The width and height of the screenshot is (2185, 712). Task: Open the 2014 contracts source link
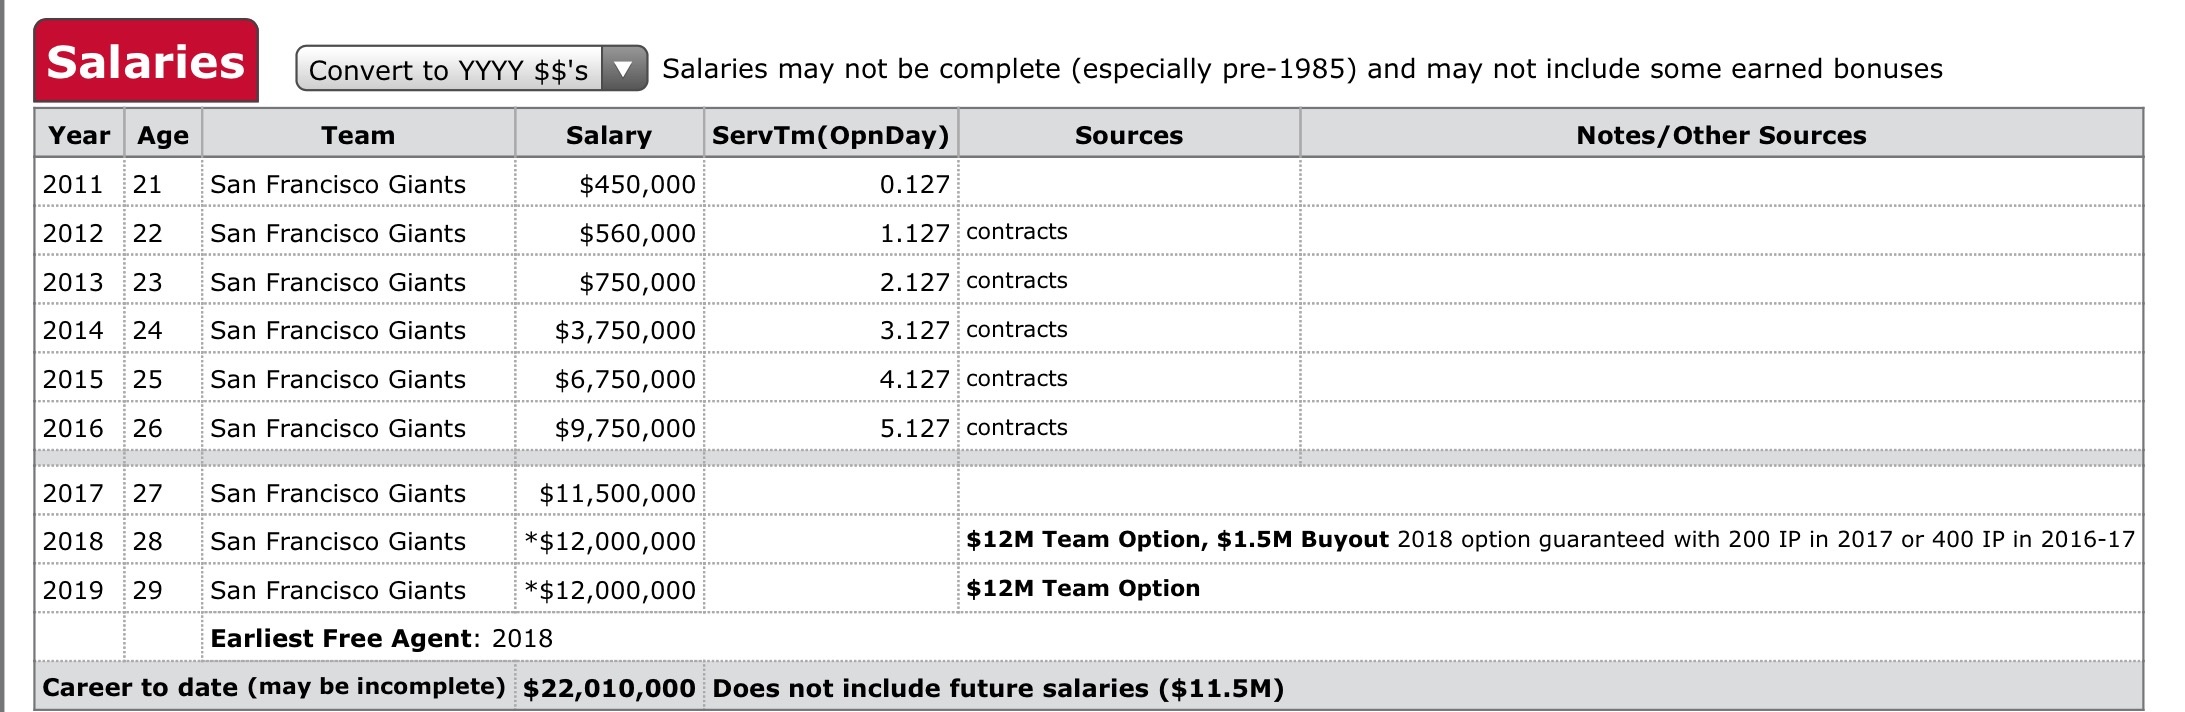1017,330
